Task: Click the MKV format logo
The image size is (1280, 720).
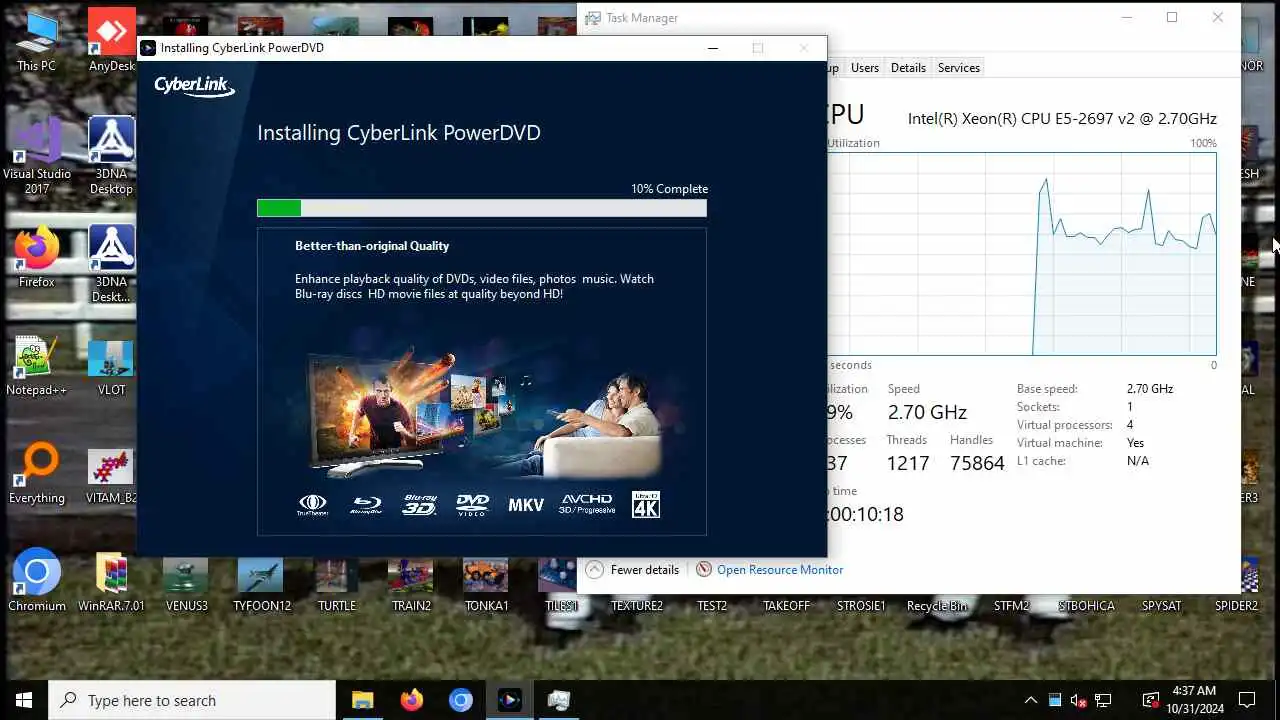Action: 526,505
